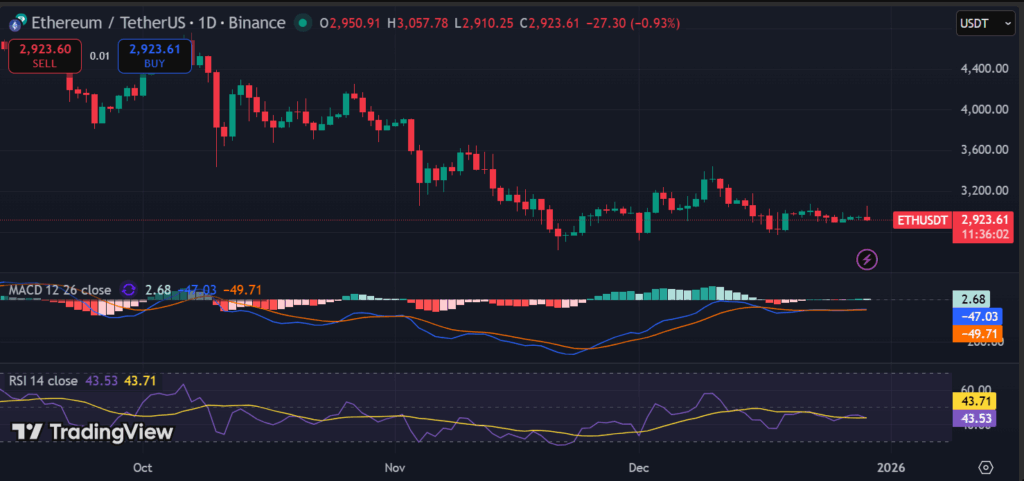Select the MACD 12 26 close legend
The width and height of the screenshot is (1024, 481).
(60, 290)
